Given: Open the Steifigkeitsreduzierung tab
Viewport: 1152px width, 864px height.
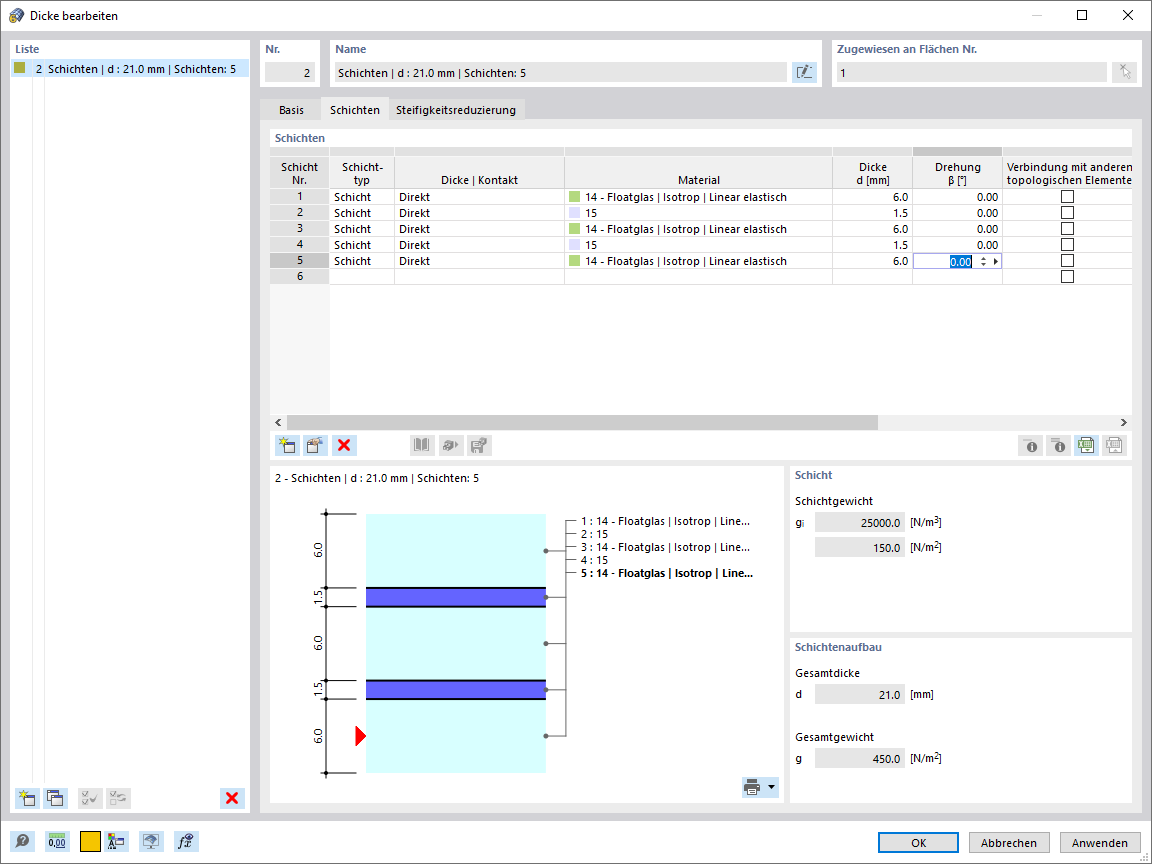Looking at the screenshot, I should coord(456,110).
